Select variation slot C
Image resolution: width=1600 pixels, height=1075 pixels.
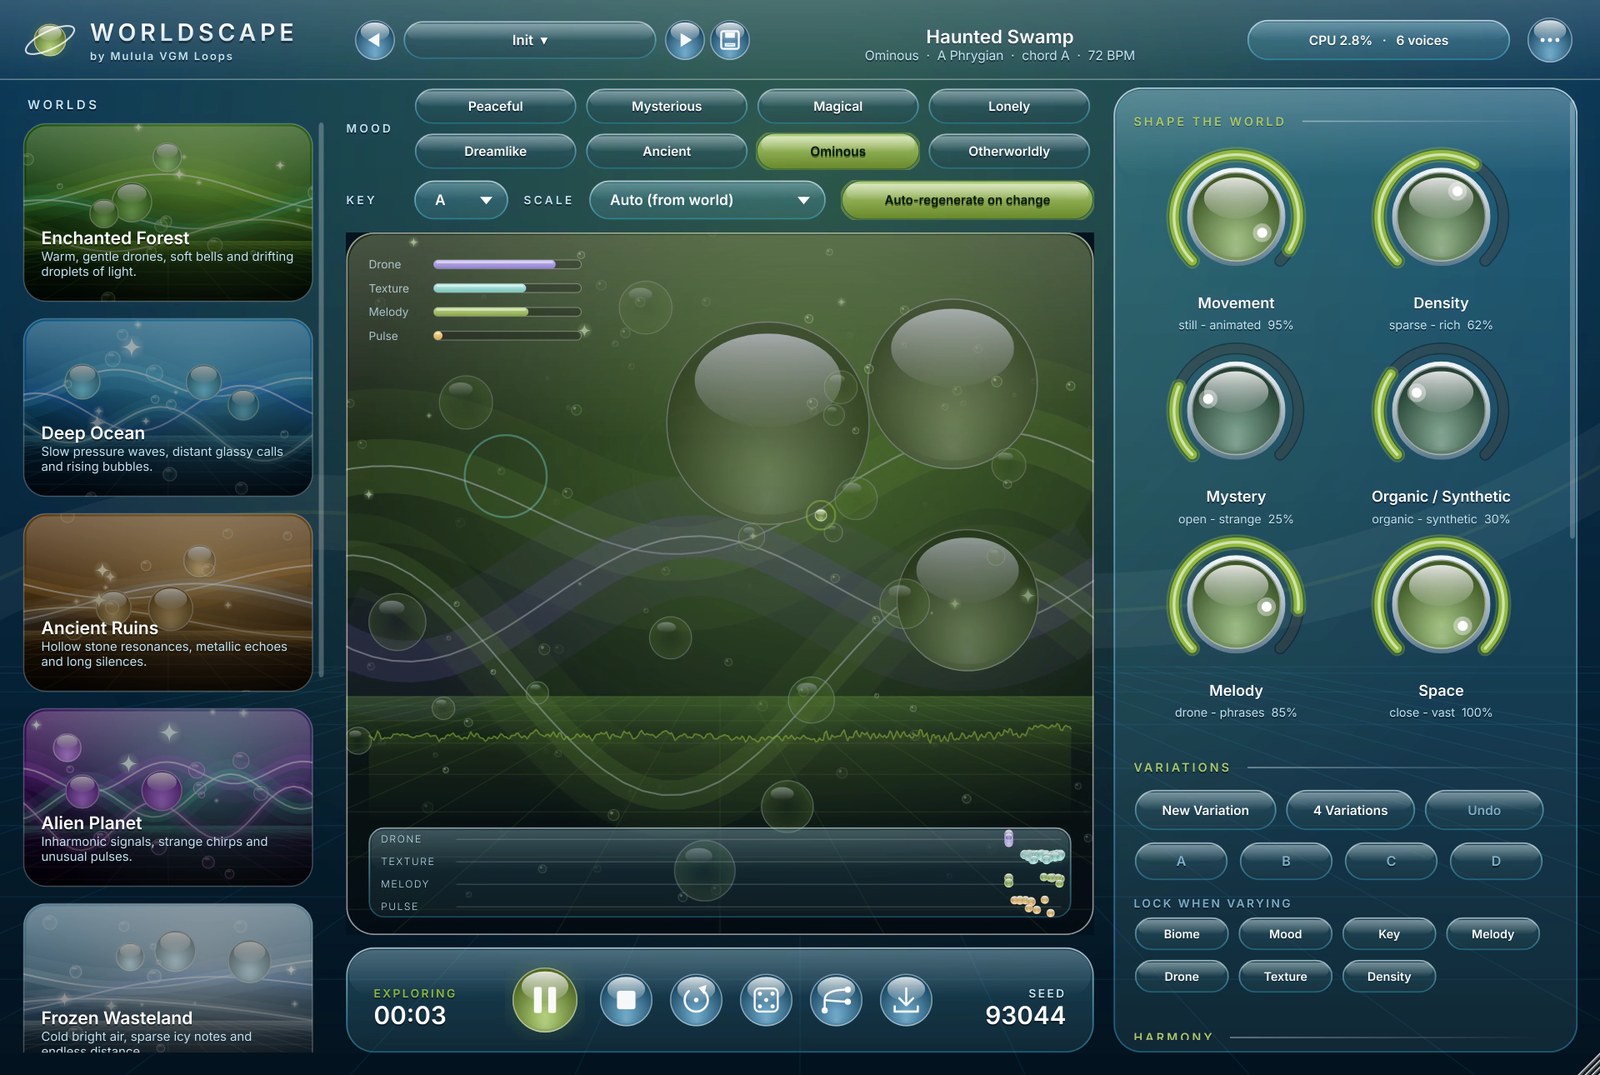[1391, 861]
